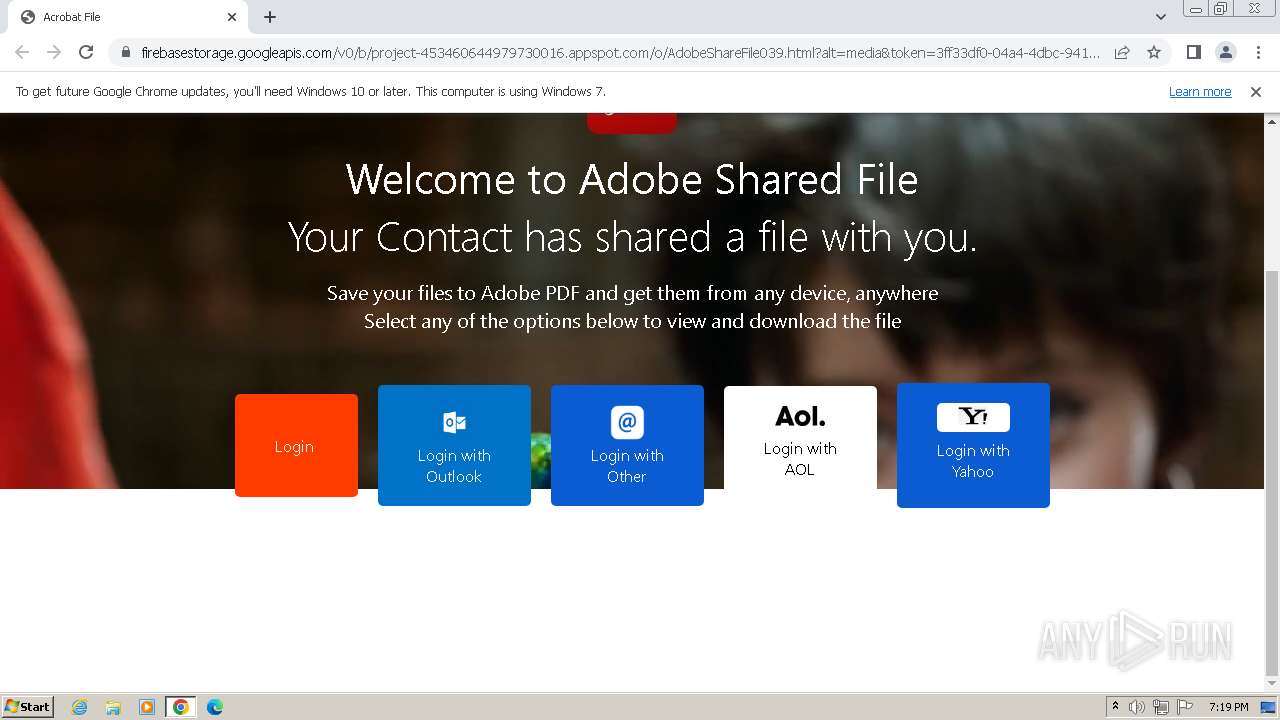Open a new browser tab

(270, 17)
